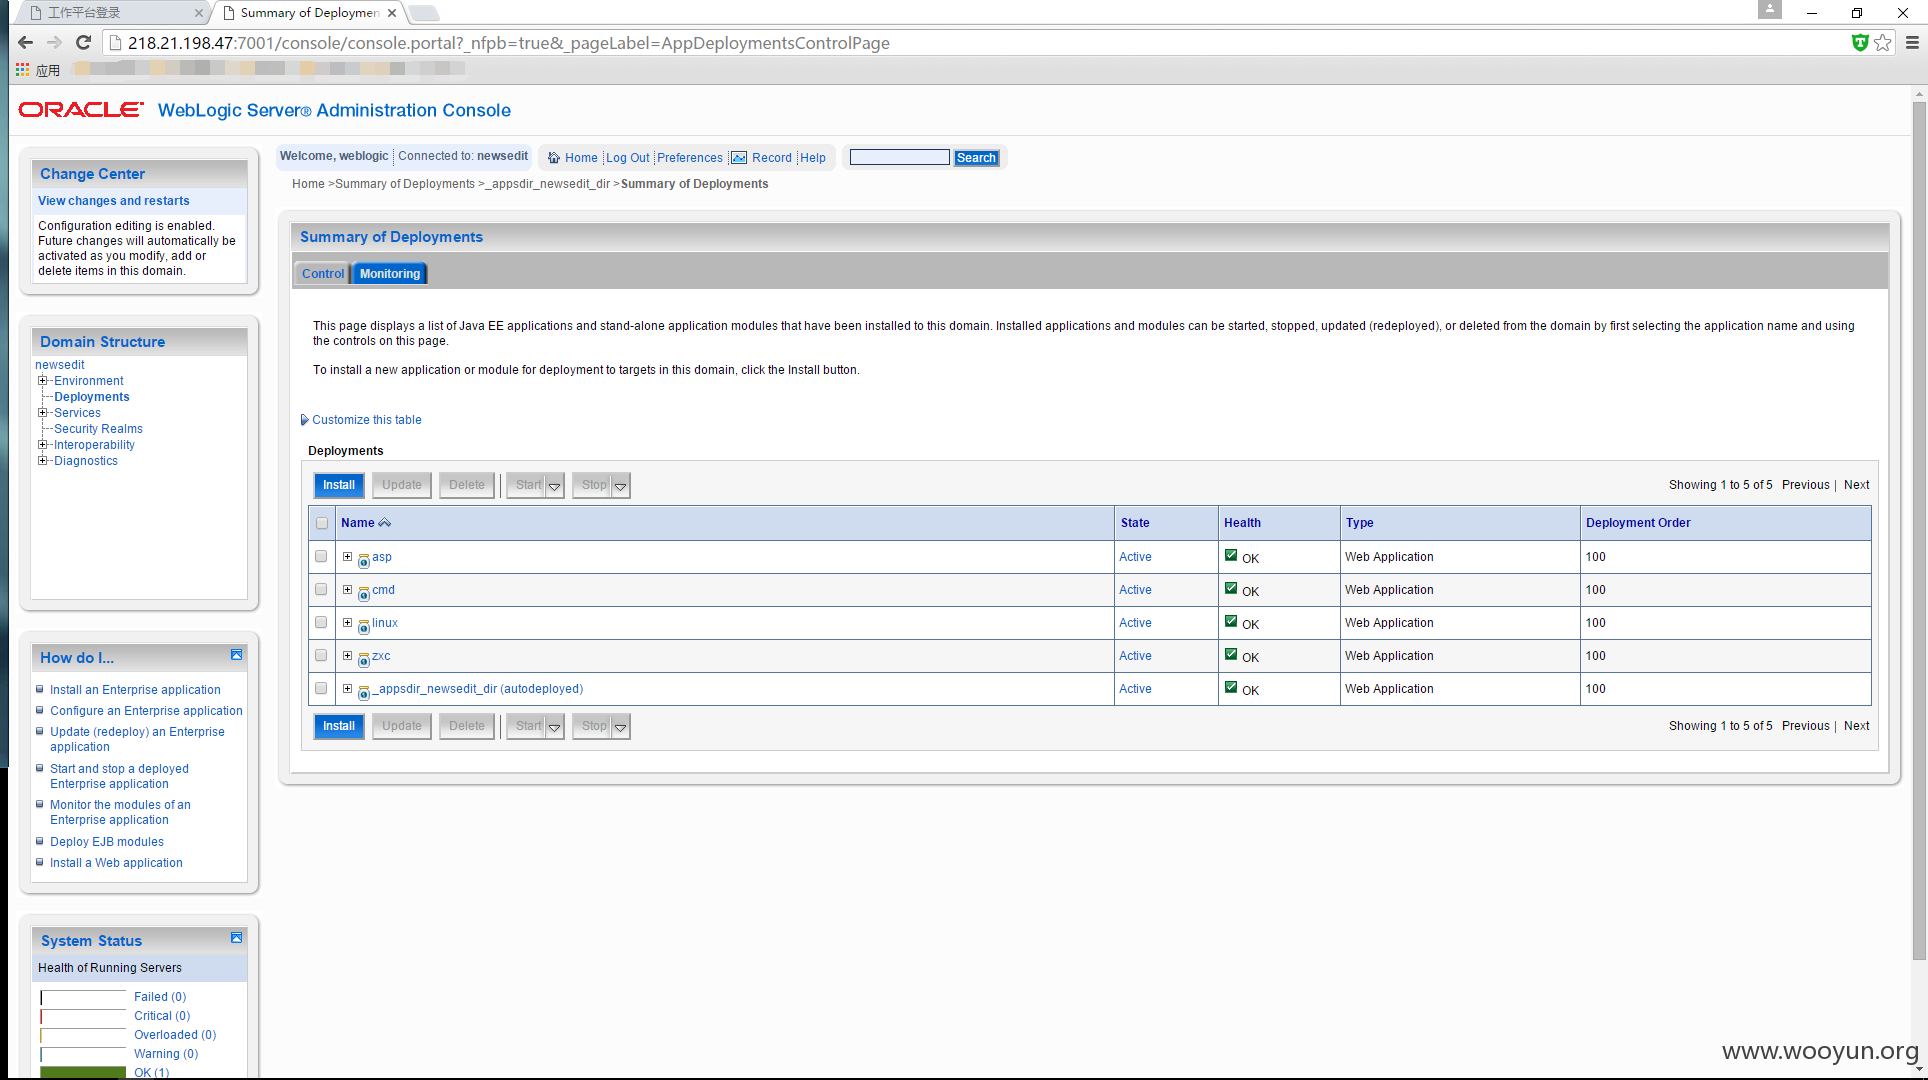Check the linux deployment checkbox

pyautogui.click(x=321, y=622)
